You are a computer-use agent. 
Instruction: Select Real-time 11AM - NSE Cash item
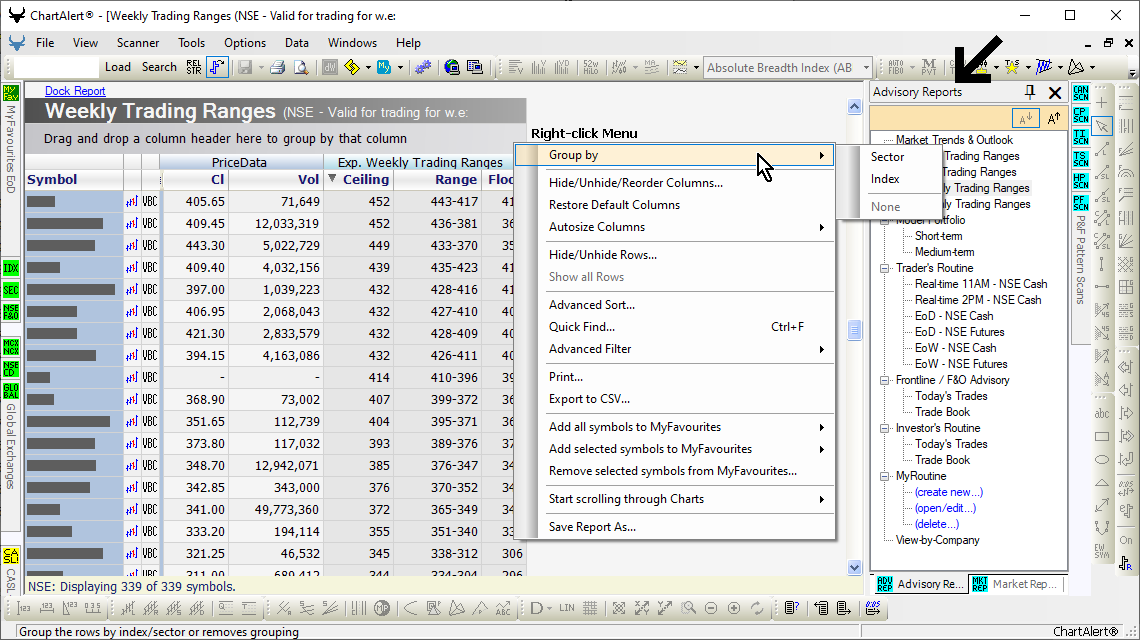pos(981,284)
